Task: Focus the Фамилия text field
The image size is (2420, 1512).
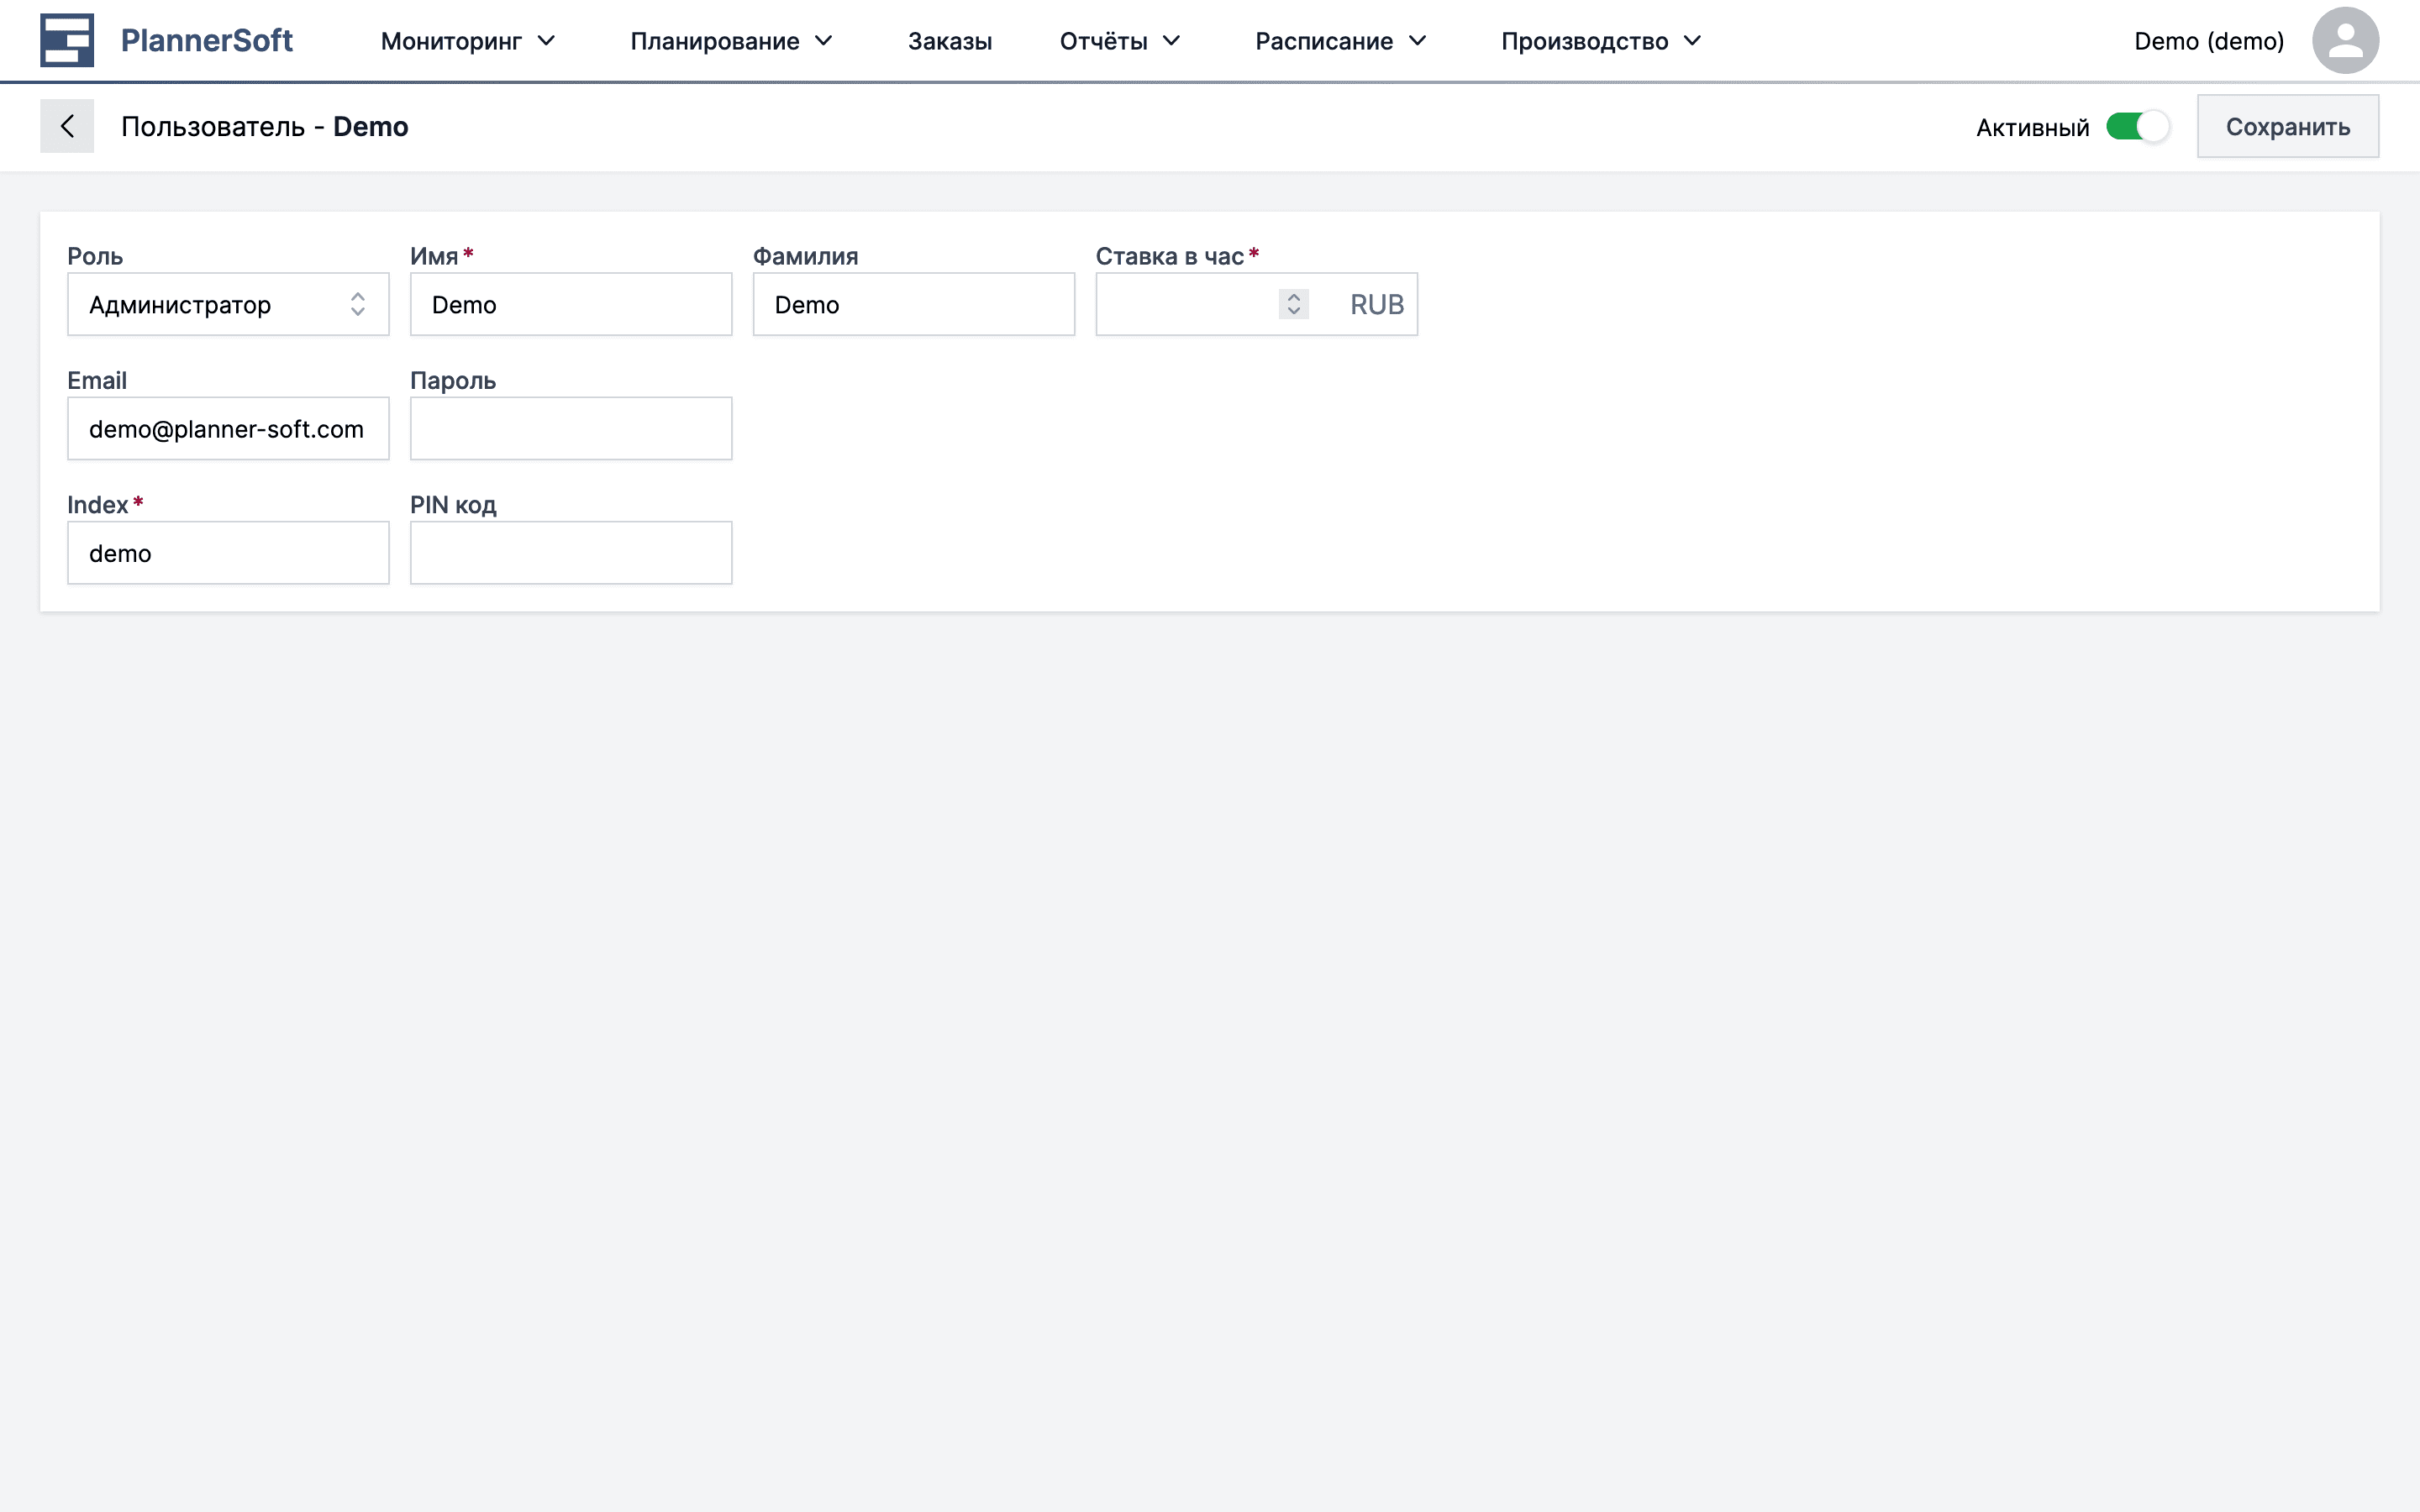Action: coord(913,304)
